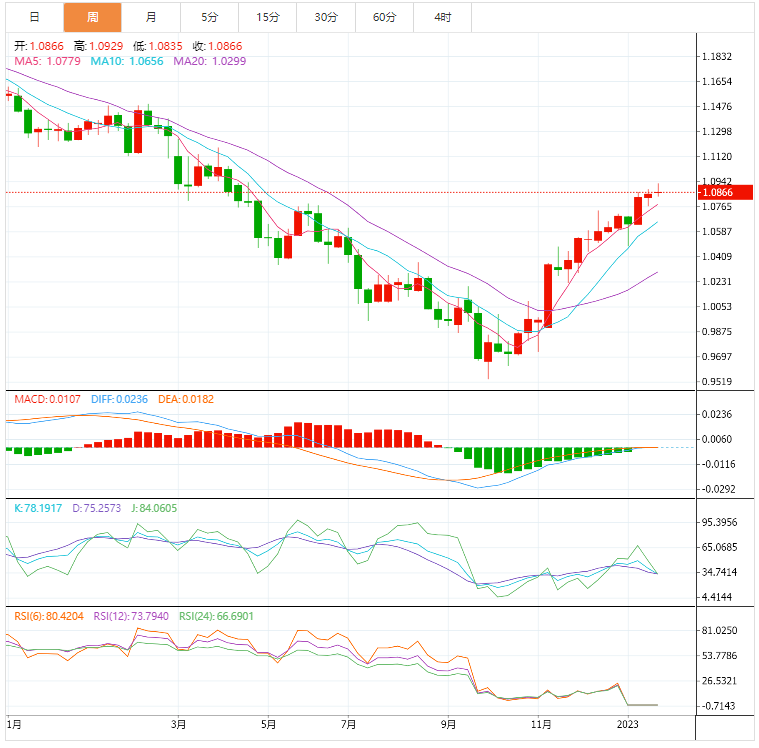Click the 11月 date axis label
The width and height of the screenshot is (759, 748).
point(541,724)
